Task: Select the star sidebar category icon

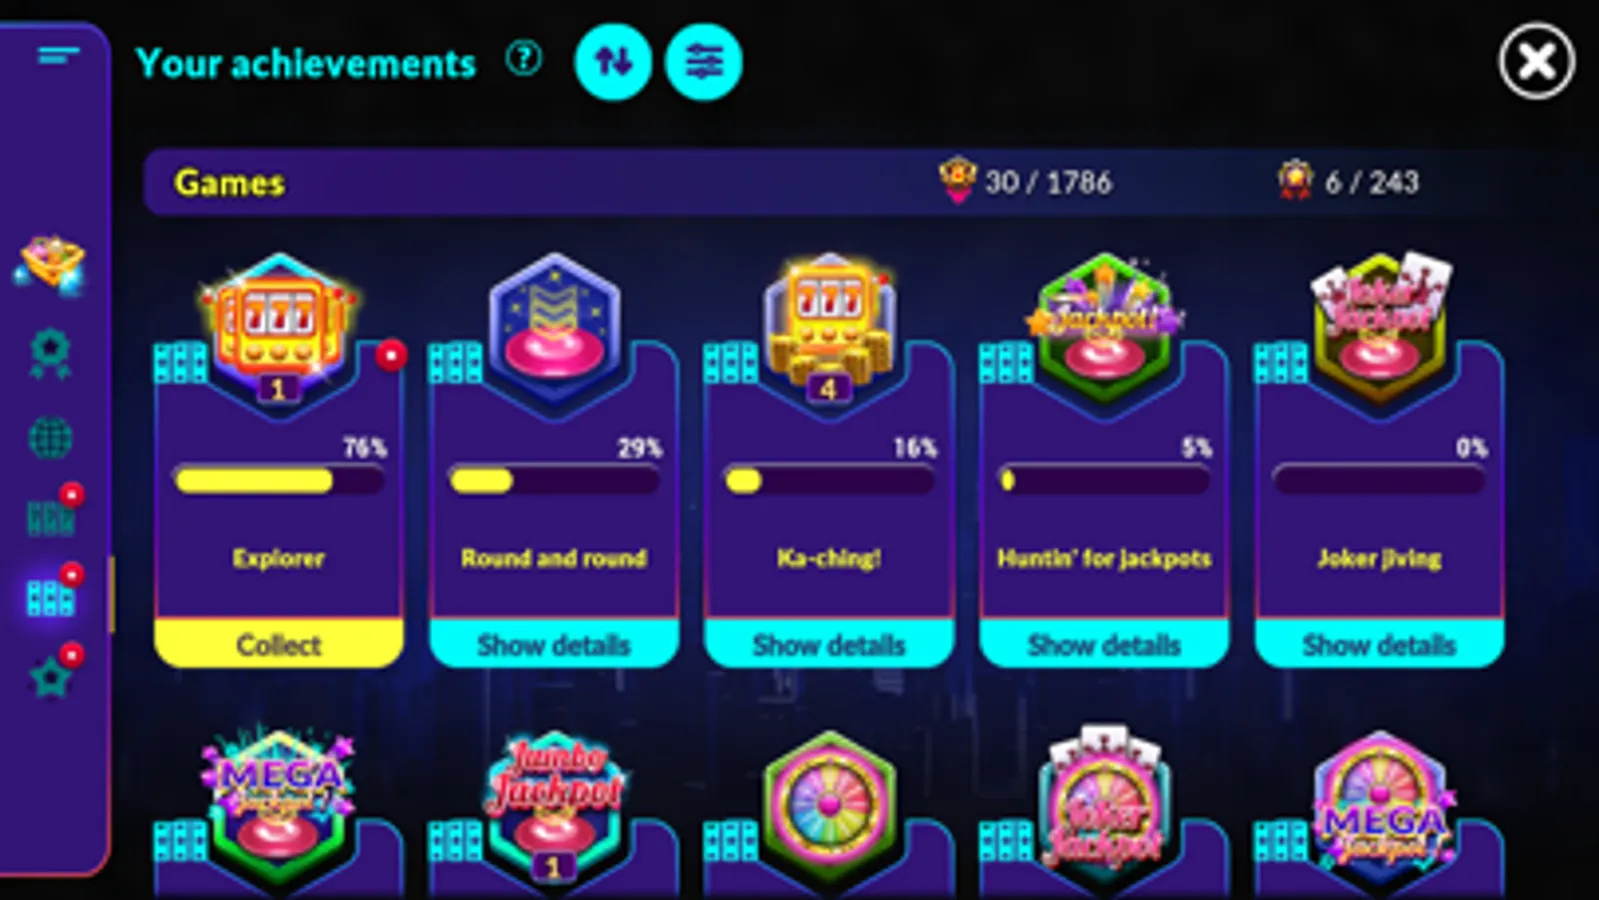Action: [50, 678]
